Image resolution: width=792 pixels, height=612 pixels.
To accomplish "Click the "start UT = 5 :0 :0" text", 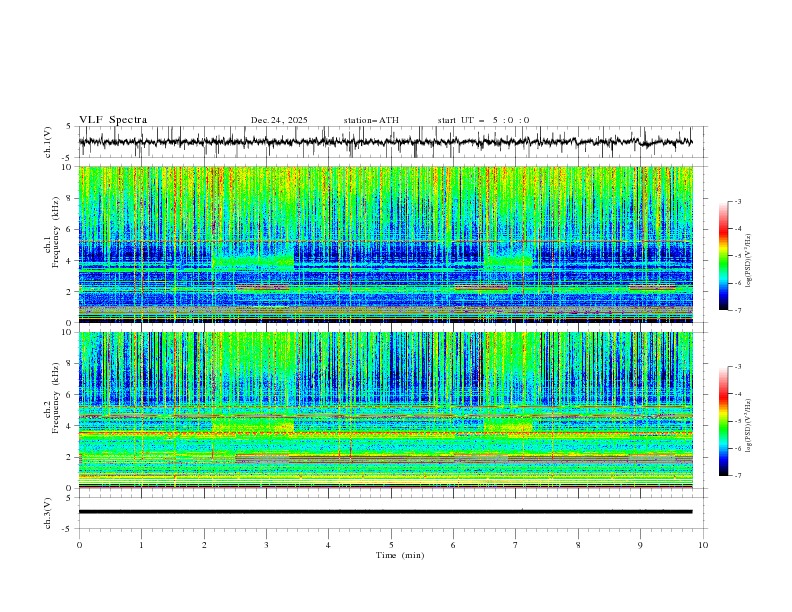I will coord(483,120).
